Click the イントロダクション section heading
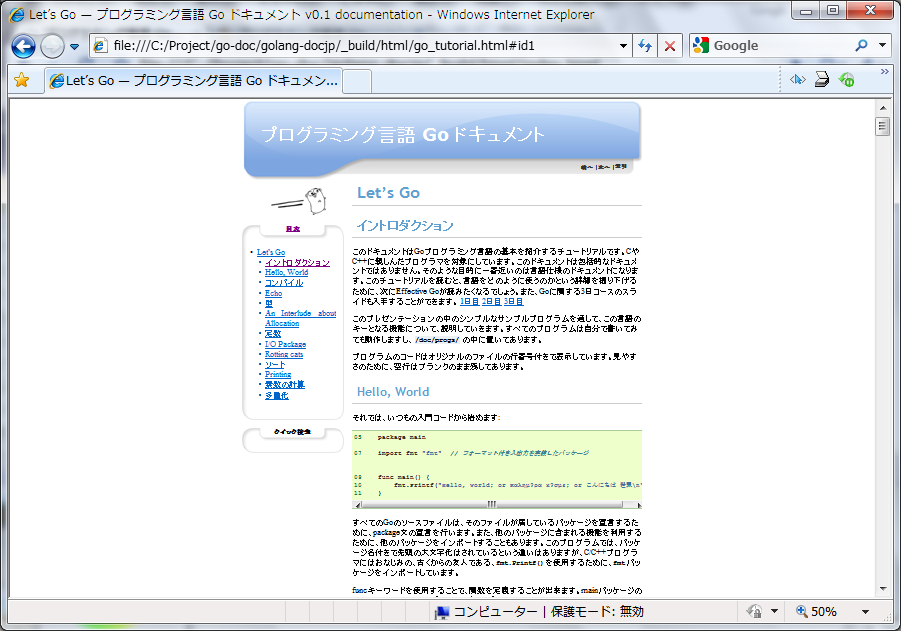This screenshot has width=901, height=631. [405, 226]
